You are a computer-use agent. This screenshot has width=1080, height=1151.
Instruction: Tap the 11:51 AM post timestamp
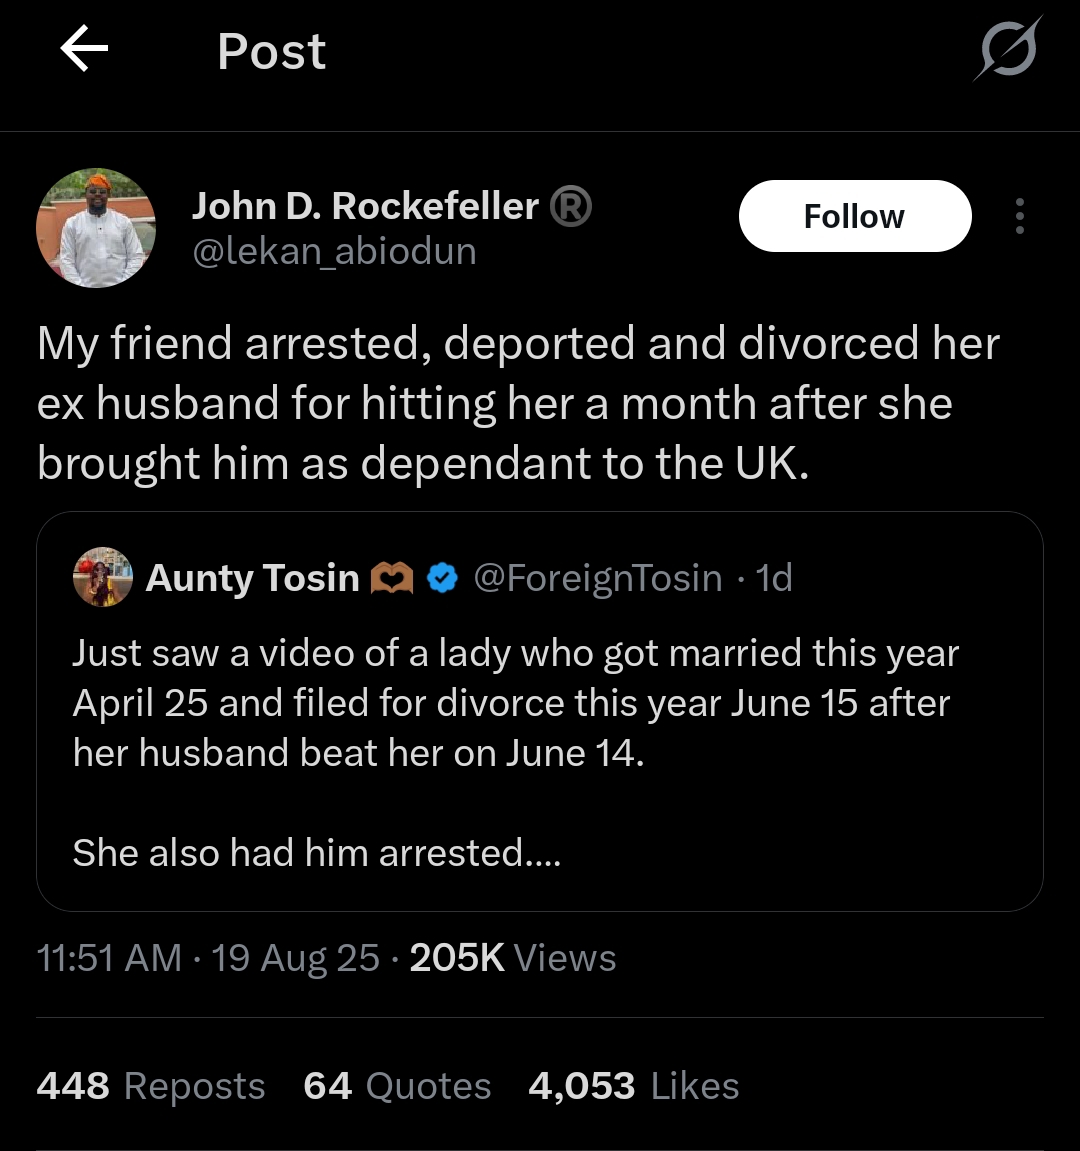[109, 958]
